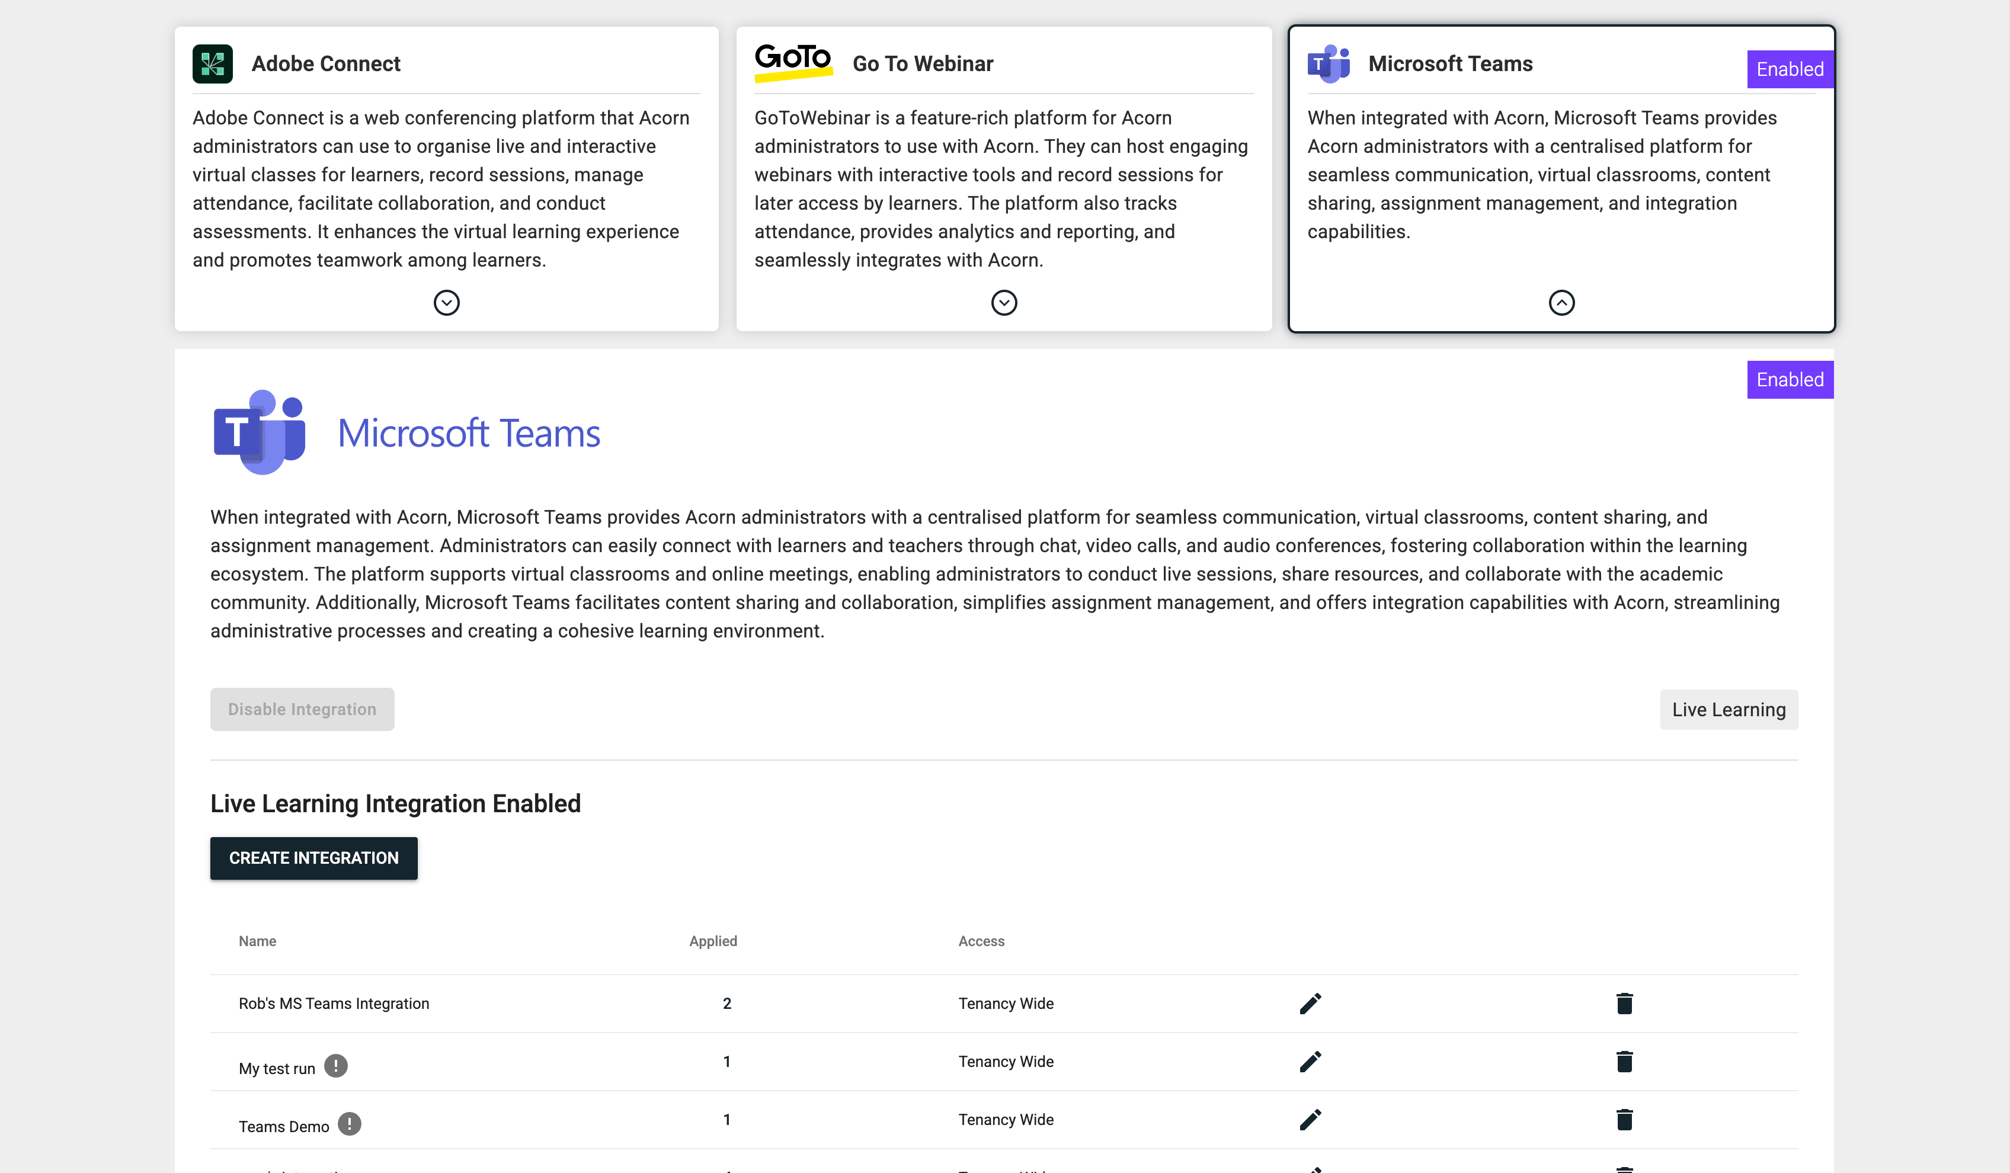Open the Live Learning section
Screen dimensions: 2010x1173
[1728, 709]
